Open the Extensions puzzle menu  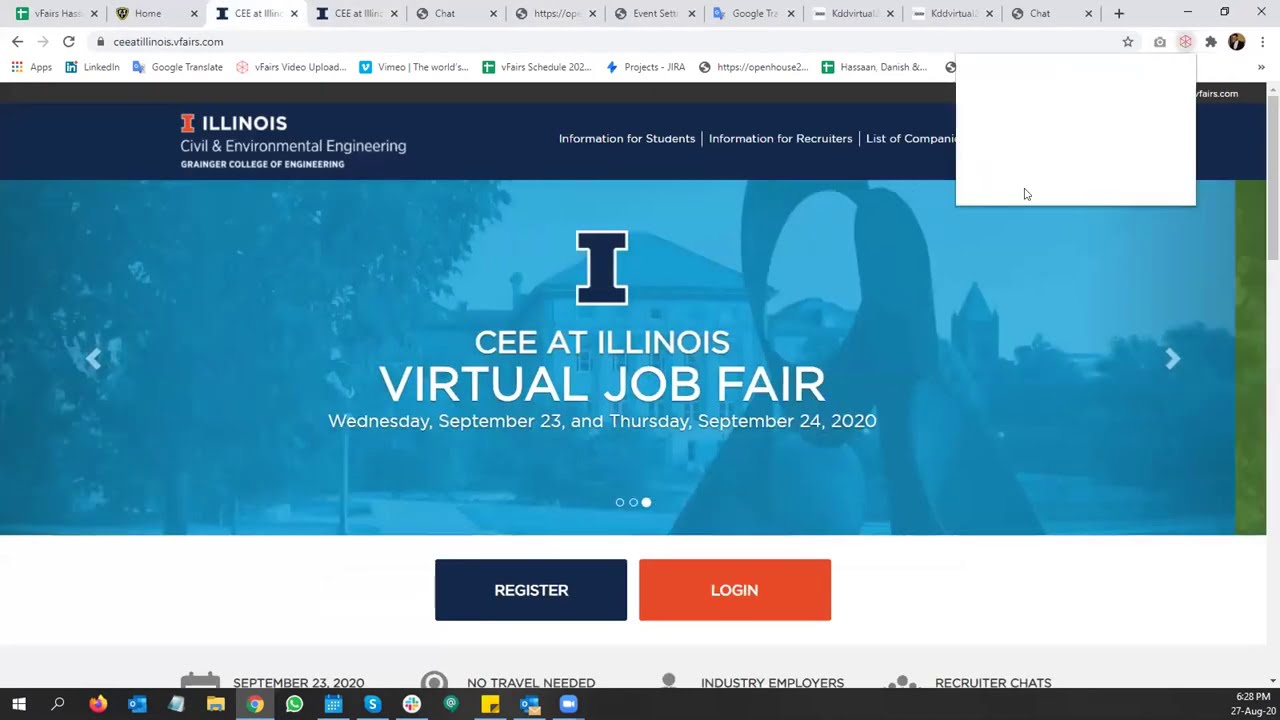tap(1211, 42)
